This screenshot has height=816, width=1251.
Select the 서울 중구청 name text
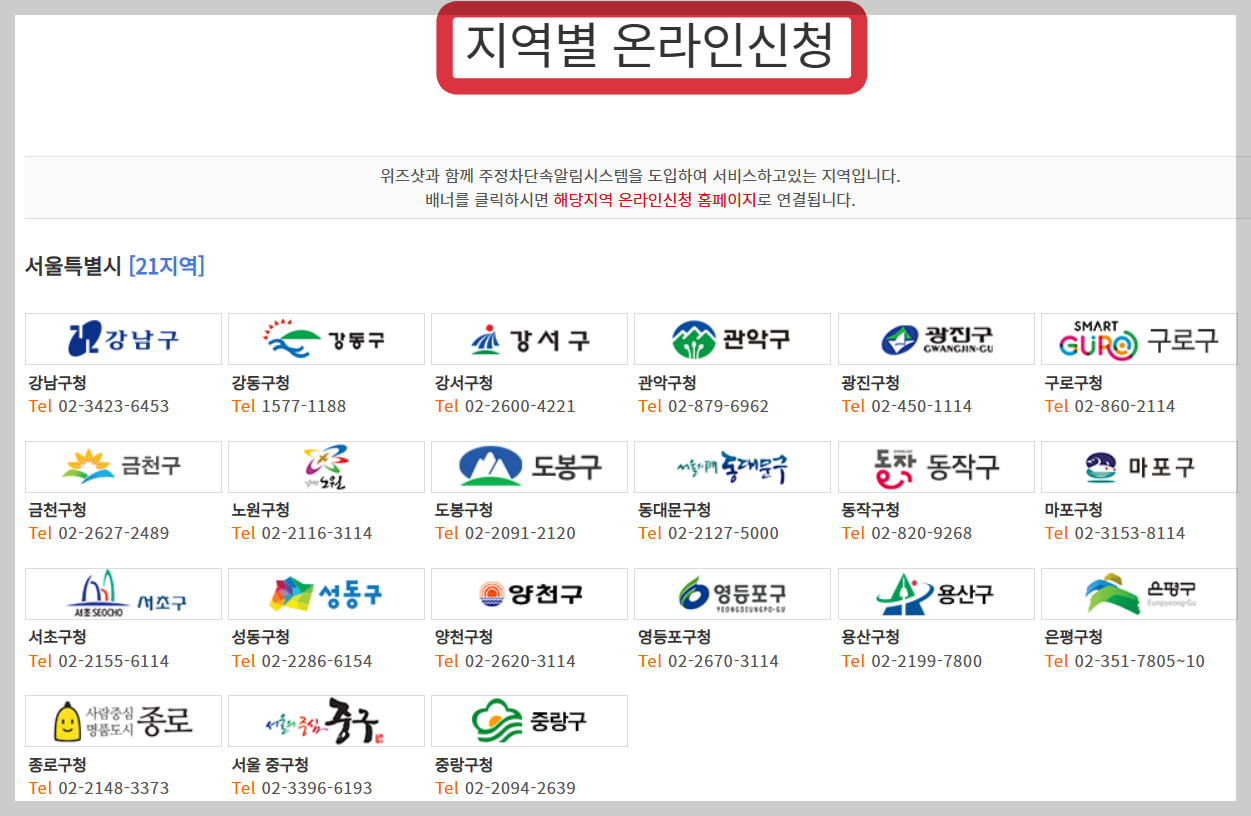(x=271, y=765)
